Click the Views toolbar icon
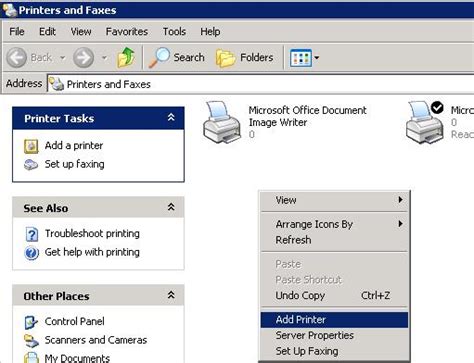Viewport: 474px width, 363px height. click(301, 58)
